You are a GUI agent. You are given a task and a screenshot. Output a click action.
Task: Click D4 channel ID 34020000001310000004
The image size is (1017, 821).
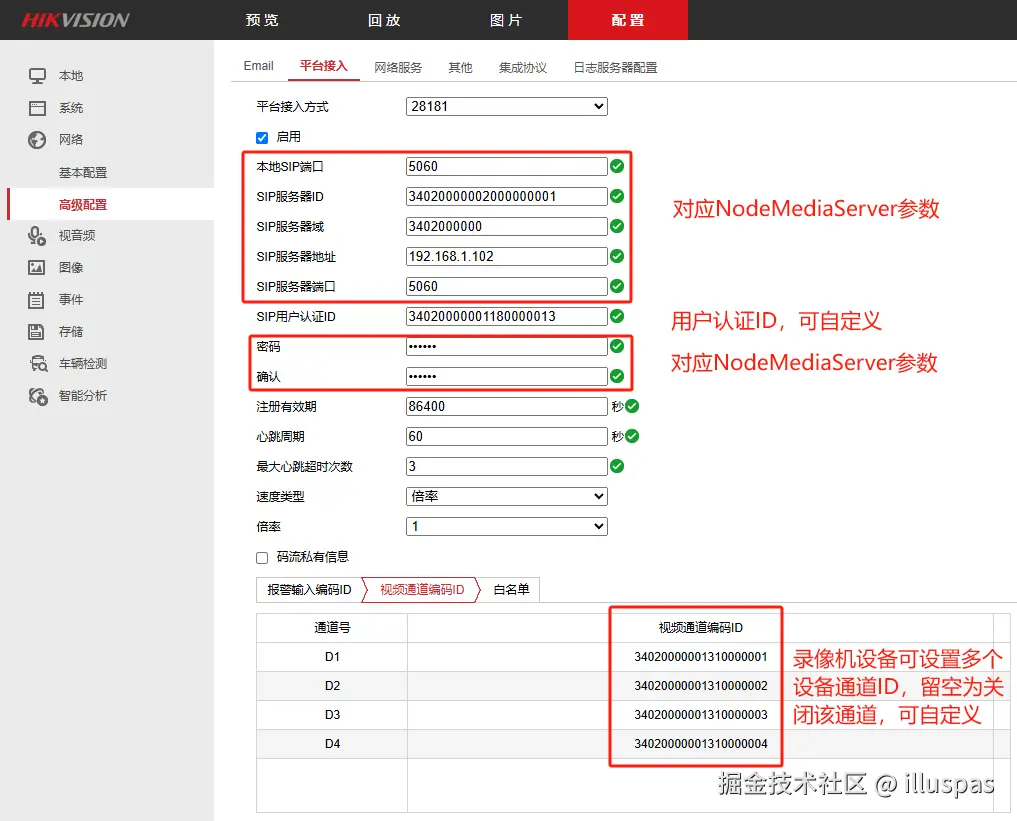700,744
